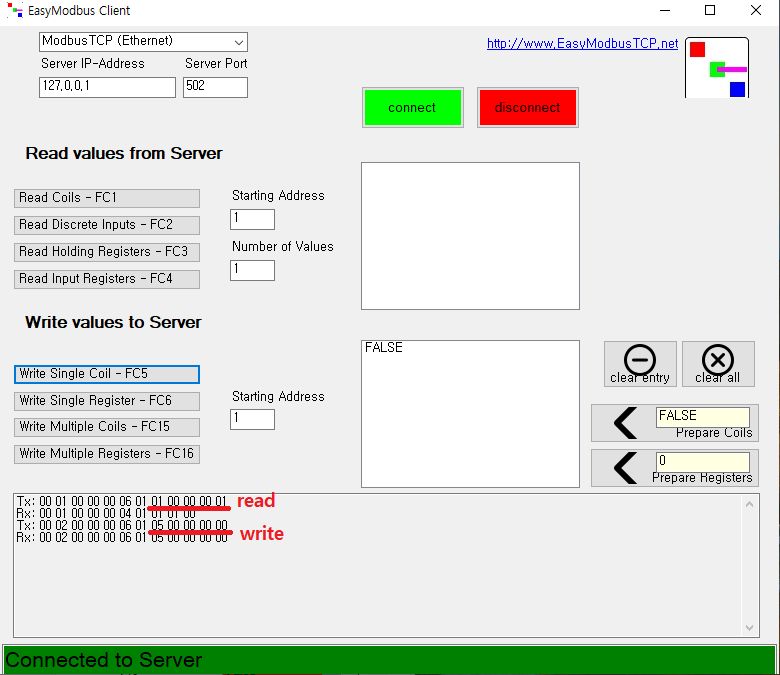
Task: Click Write Single Register - FC6 button
Action: pyautogui.click(x=107, y=401)
